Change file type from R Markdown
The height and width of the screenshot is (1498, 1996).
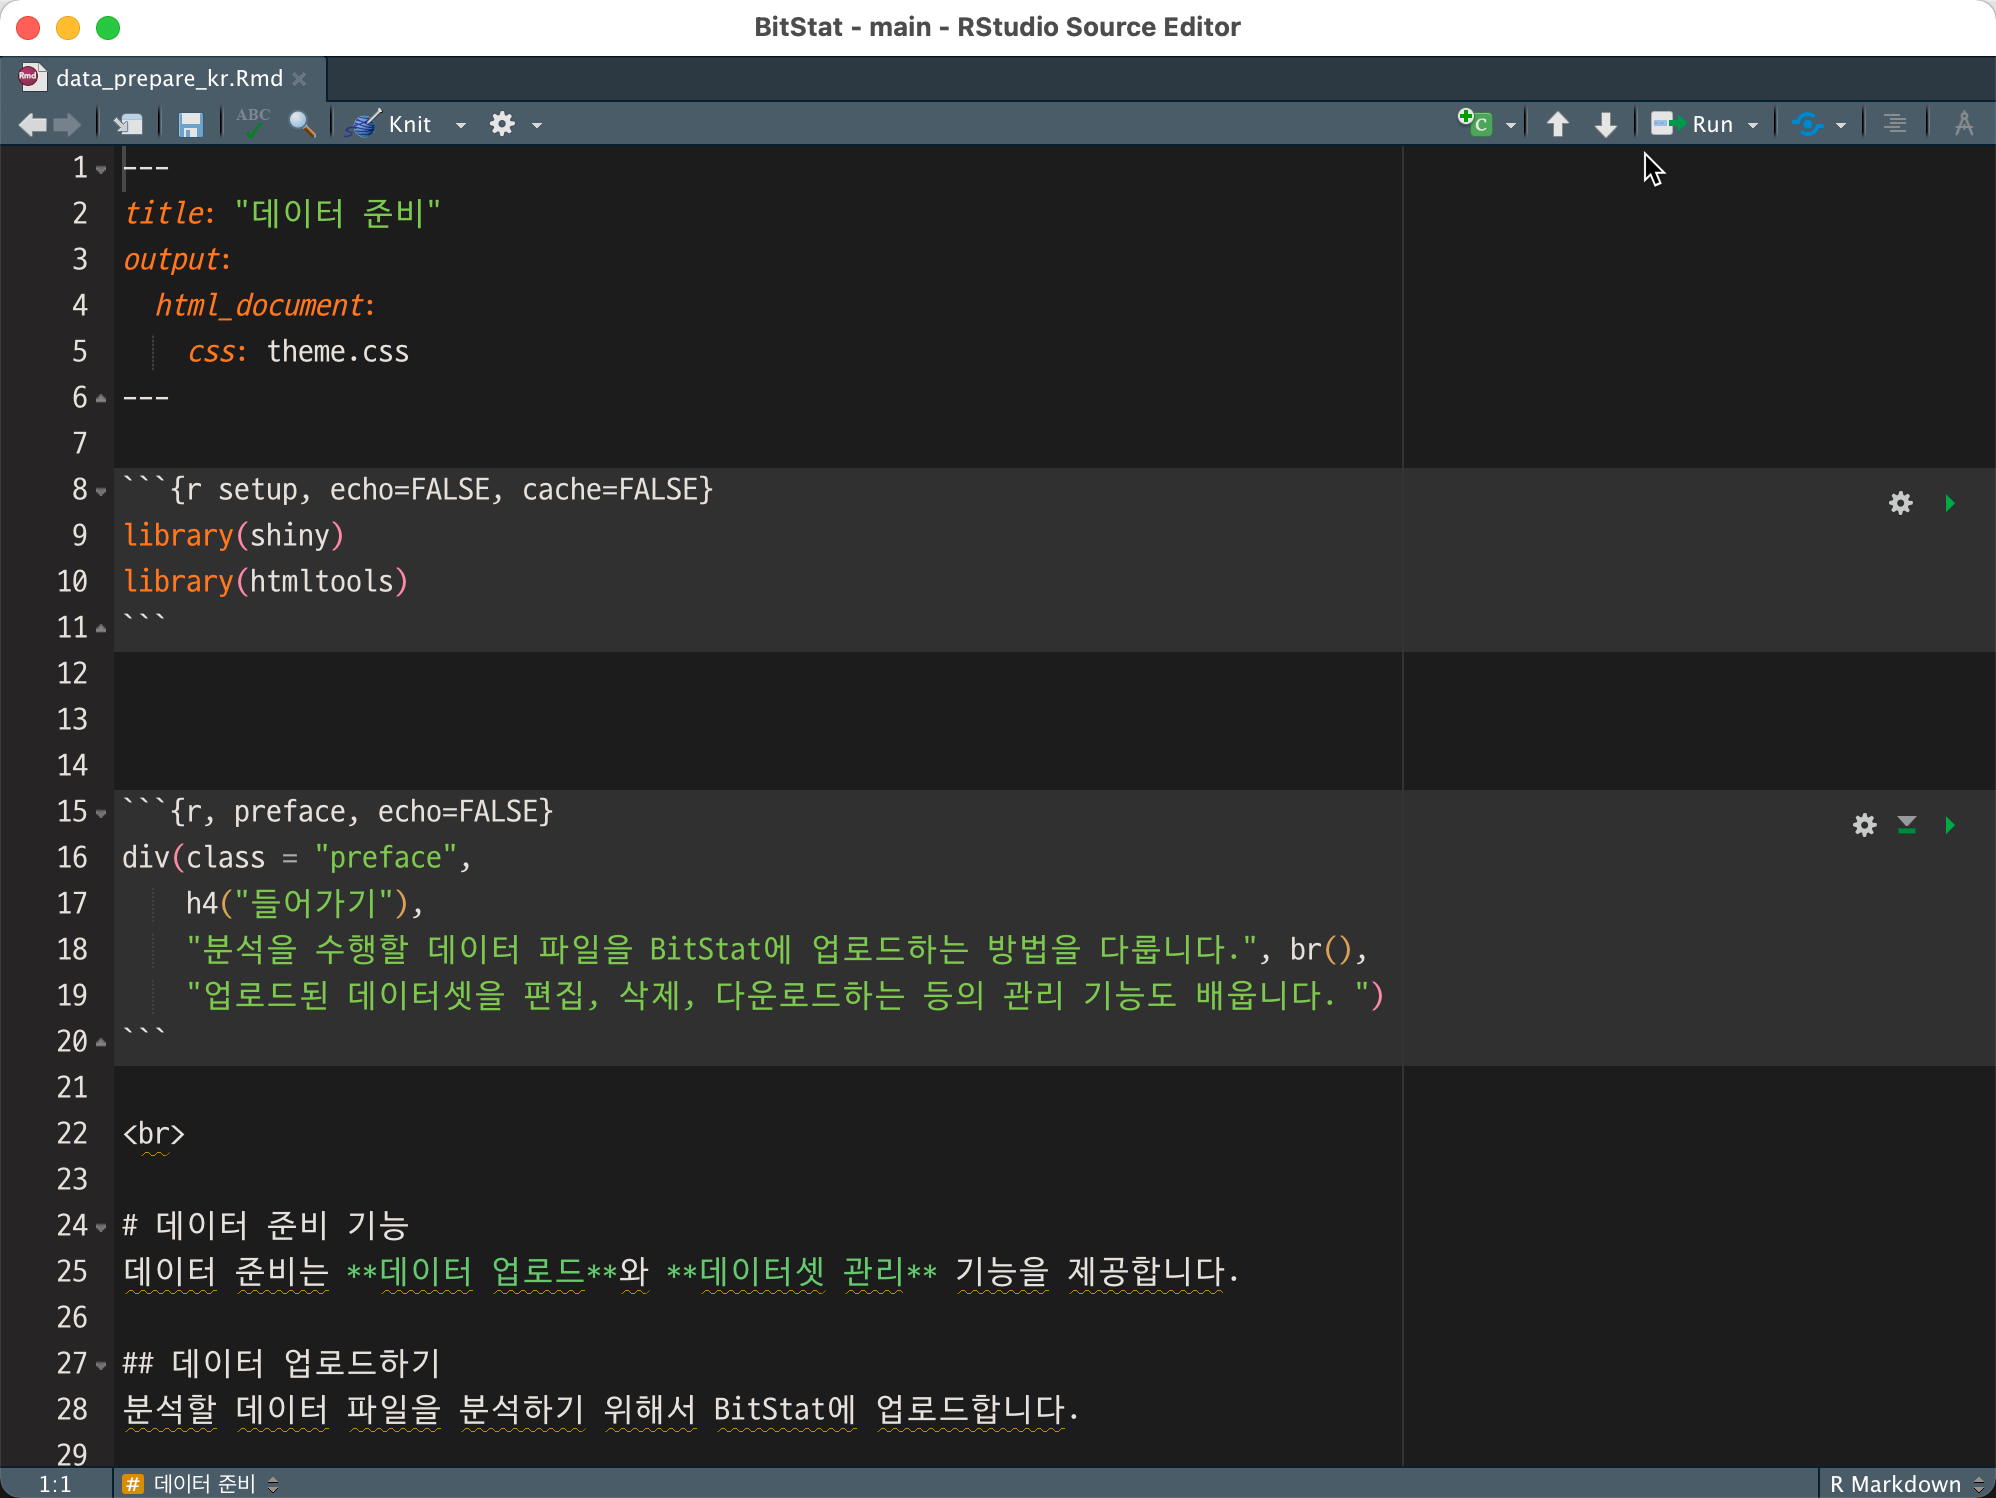1906,1484
